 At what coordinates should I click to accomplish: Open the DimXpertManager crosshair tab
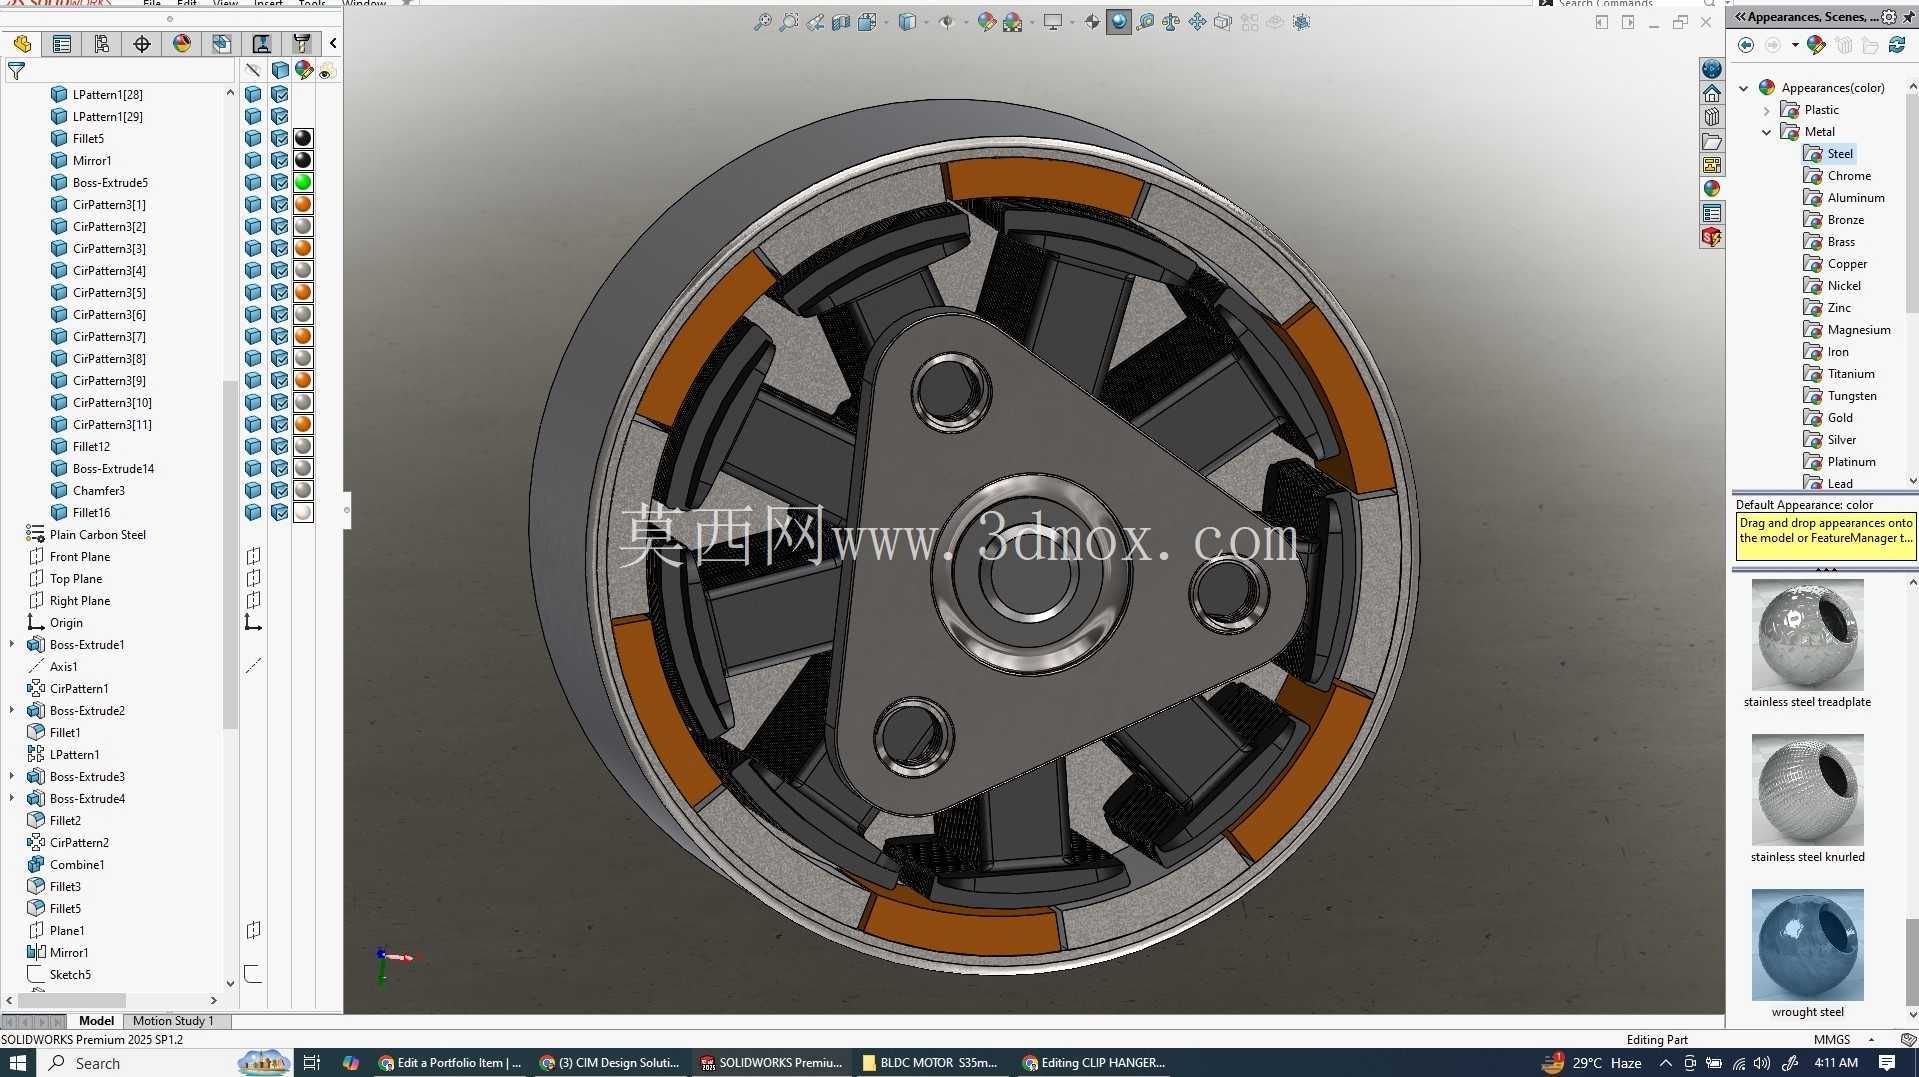(142, 43)
